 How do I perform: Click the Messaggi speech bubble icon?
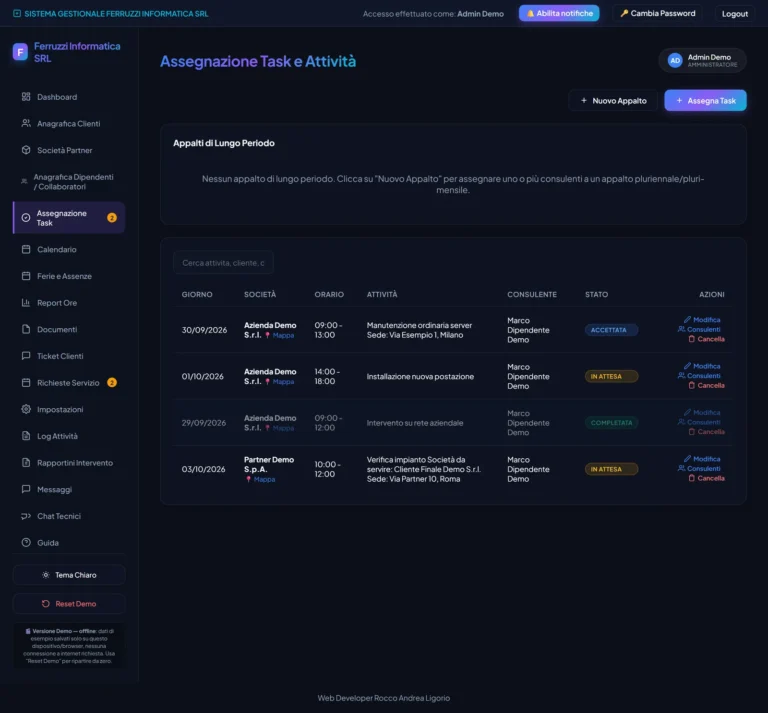(x=26, y=489)
